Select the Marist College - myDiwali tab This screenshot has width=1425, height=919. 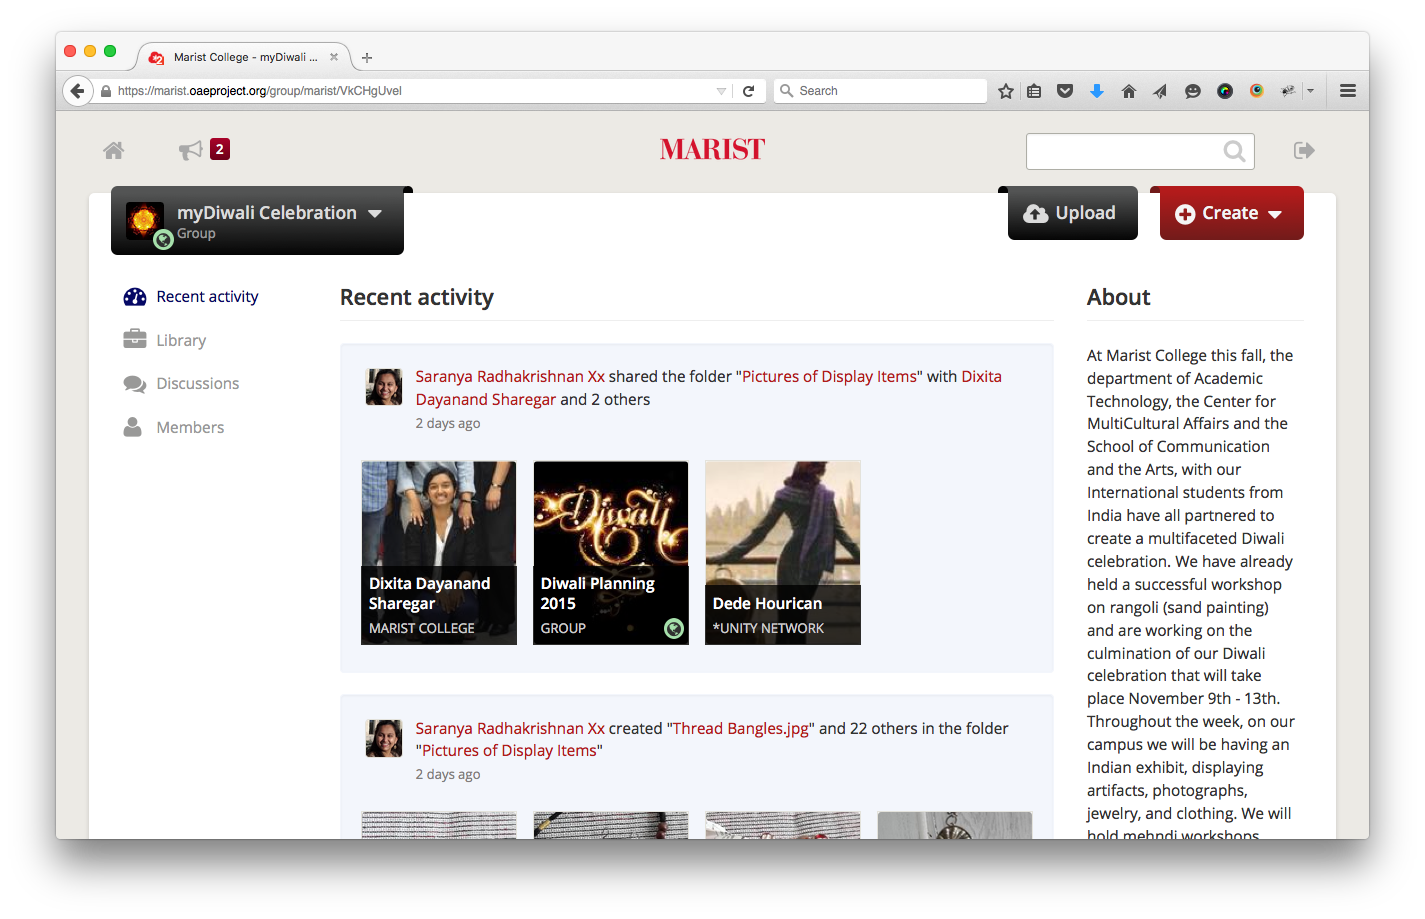(x=243, y=57)
